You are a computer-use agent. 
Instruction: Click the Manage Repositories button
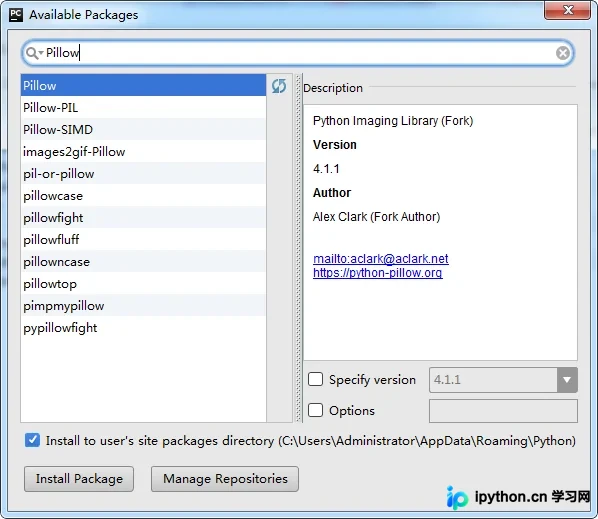(x=225, y=479)
